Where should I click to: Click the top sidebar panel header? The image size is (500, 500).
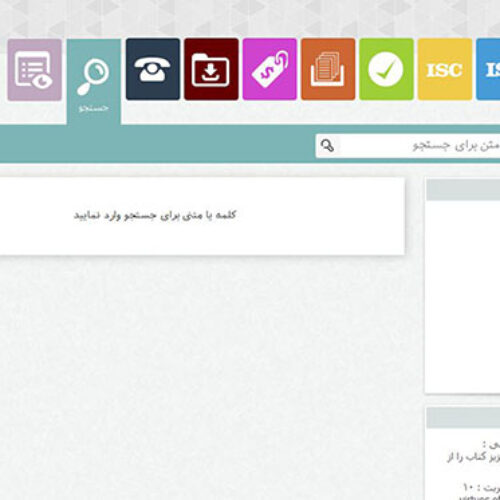[463, 189]
